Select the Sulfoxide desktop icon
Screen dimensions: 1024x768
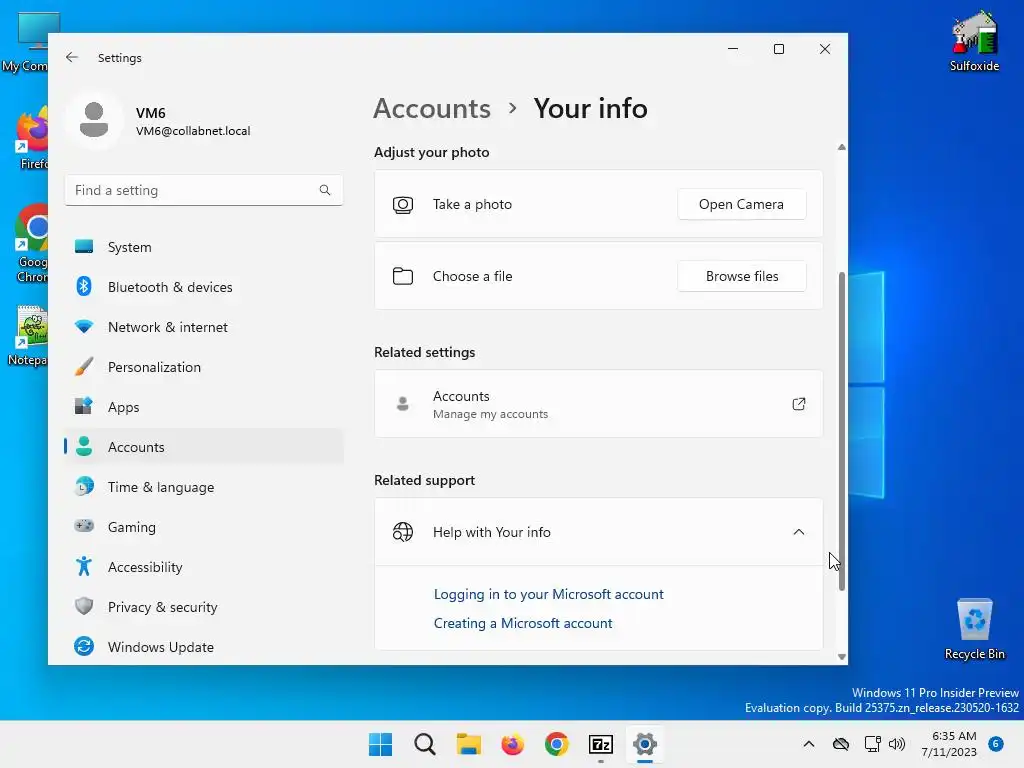point(974,42)
